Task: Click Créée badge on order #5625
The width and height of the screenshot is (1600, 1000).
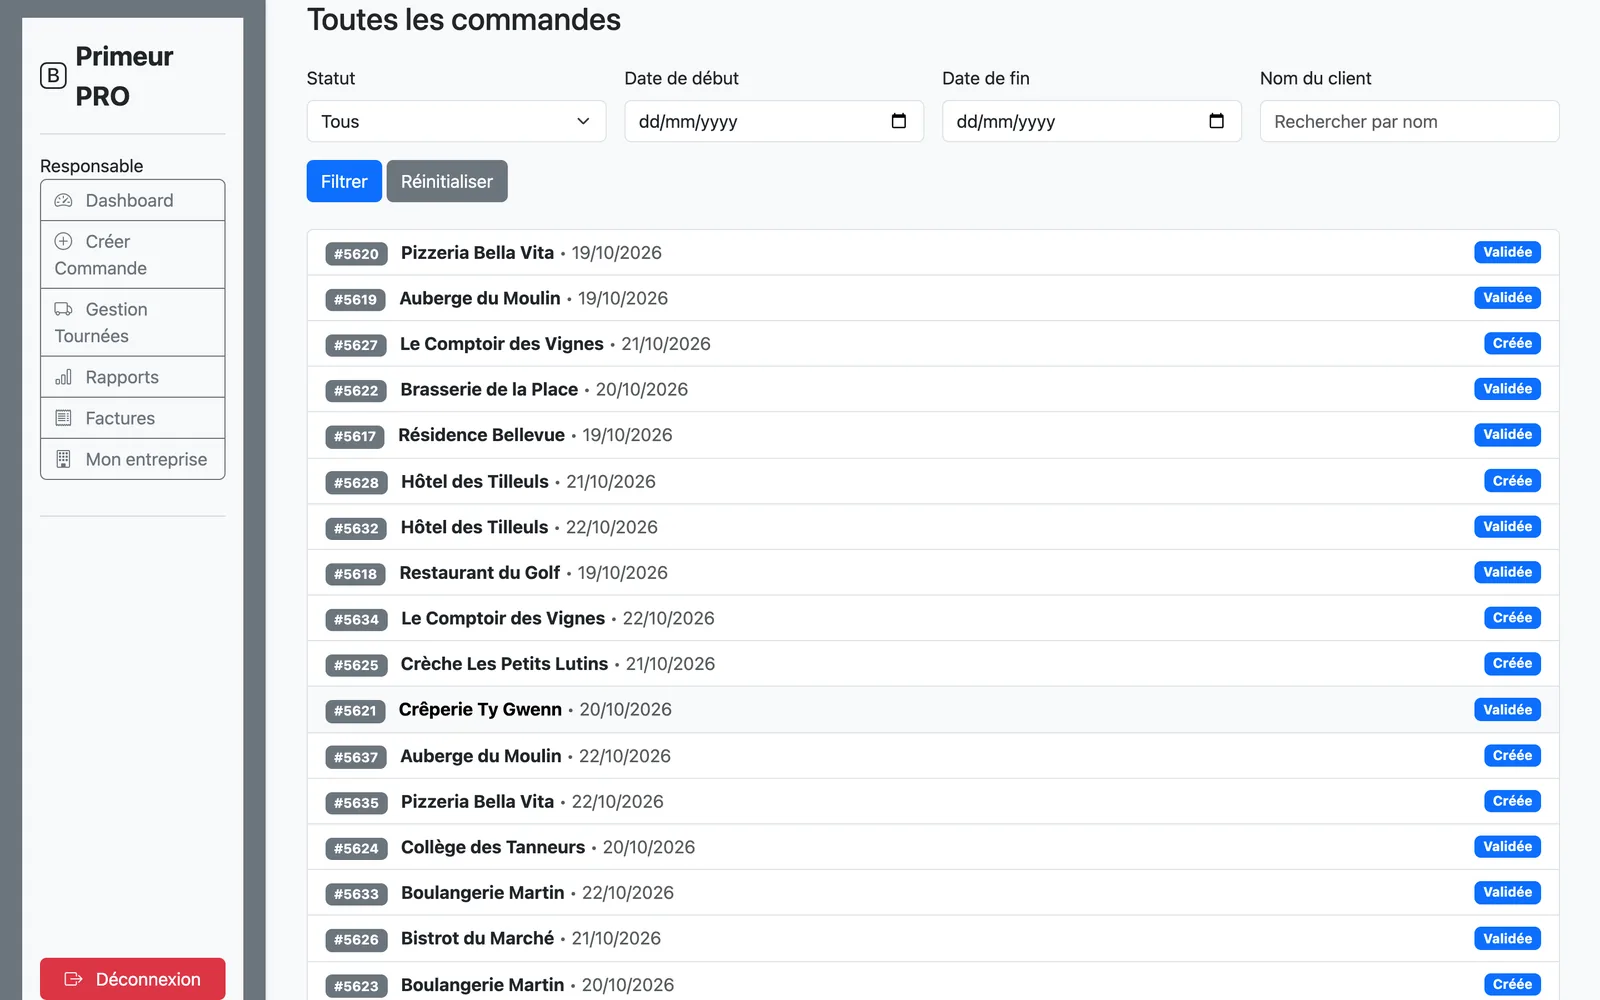Action: click(1512, 663)
